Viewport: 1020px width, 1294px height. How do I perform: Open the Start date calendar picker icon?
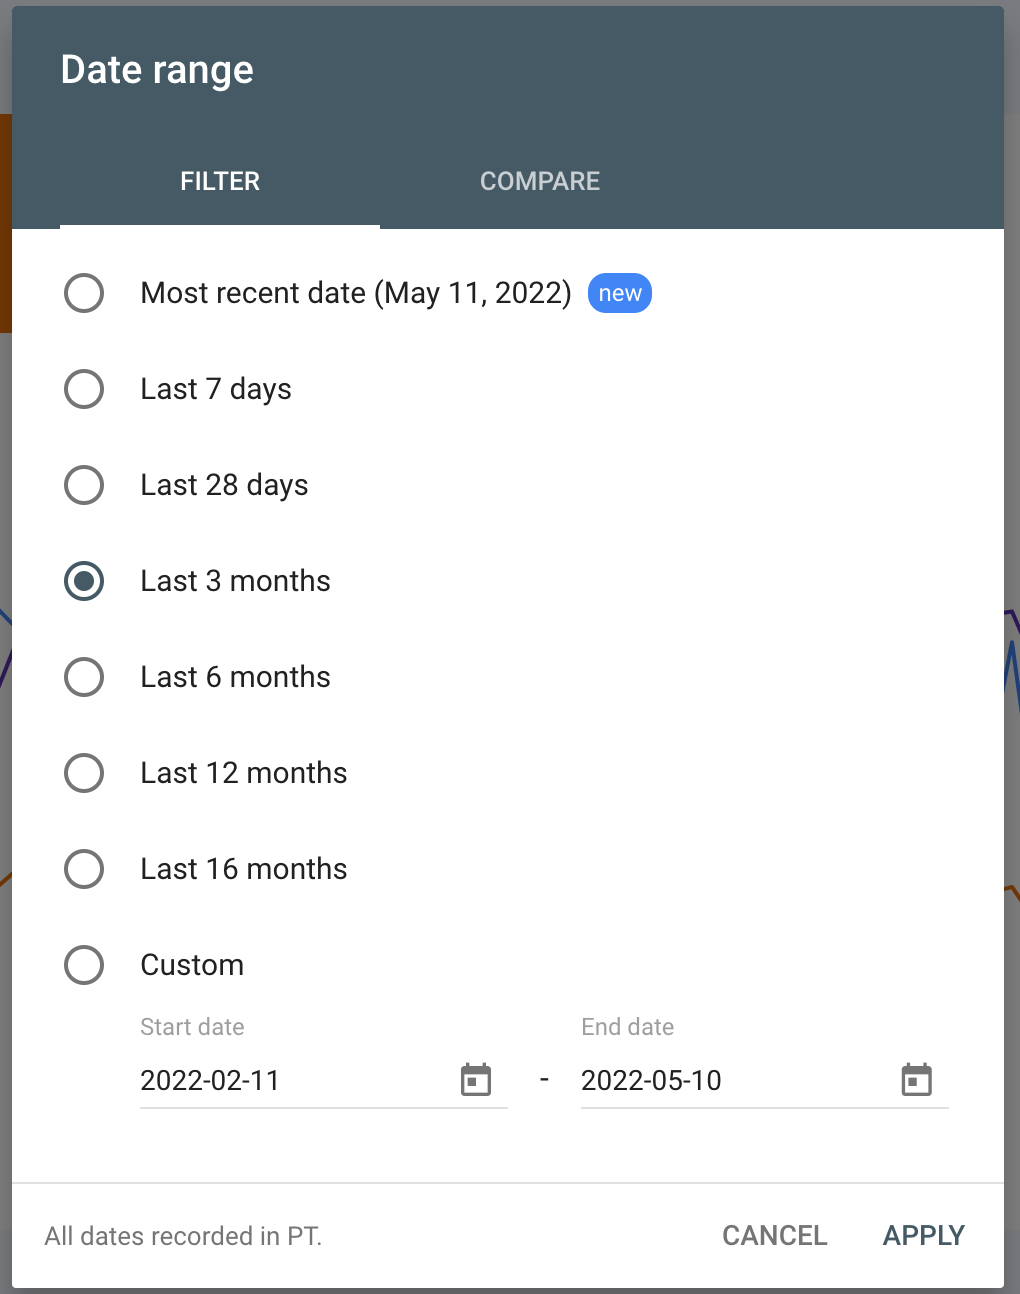coord(476,1080)
